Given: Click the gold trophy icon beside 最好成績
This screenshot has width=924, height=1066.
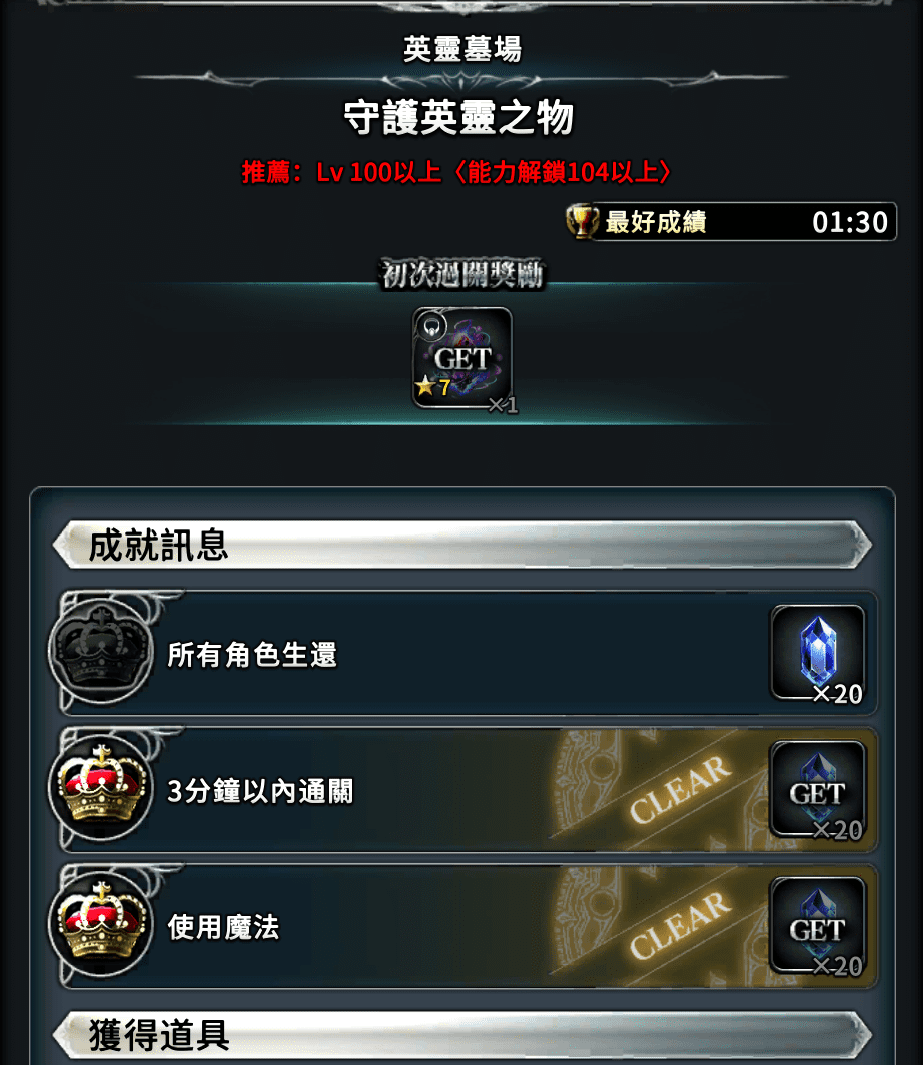Looking at the screenshot, I should (581, 222).
